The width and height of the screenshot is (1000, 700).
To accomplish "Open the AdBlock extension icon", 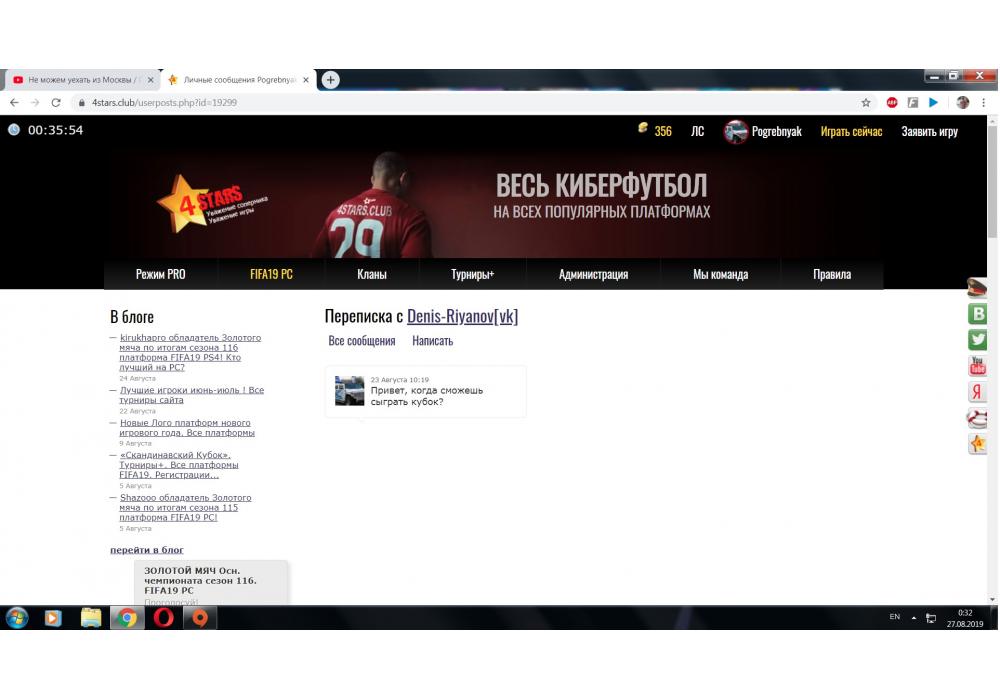I will 892,103.
